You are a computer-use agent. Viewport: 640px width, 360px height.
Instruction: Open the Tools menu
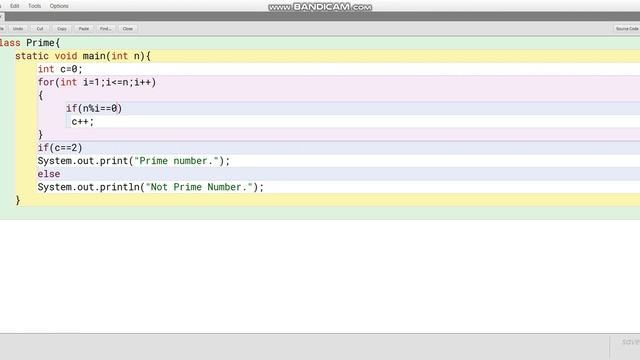(34, 6)
